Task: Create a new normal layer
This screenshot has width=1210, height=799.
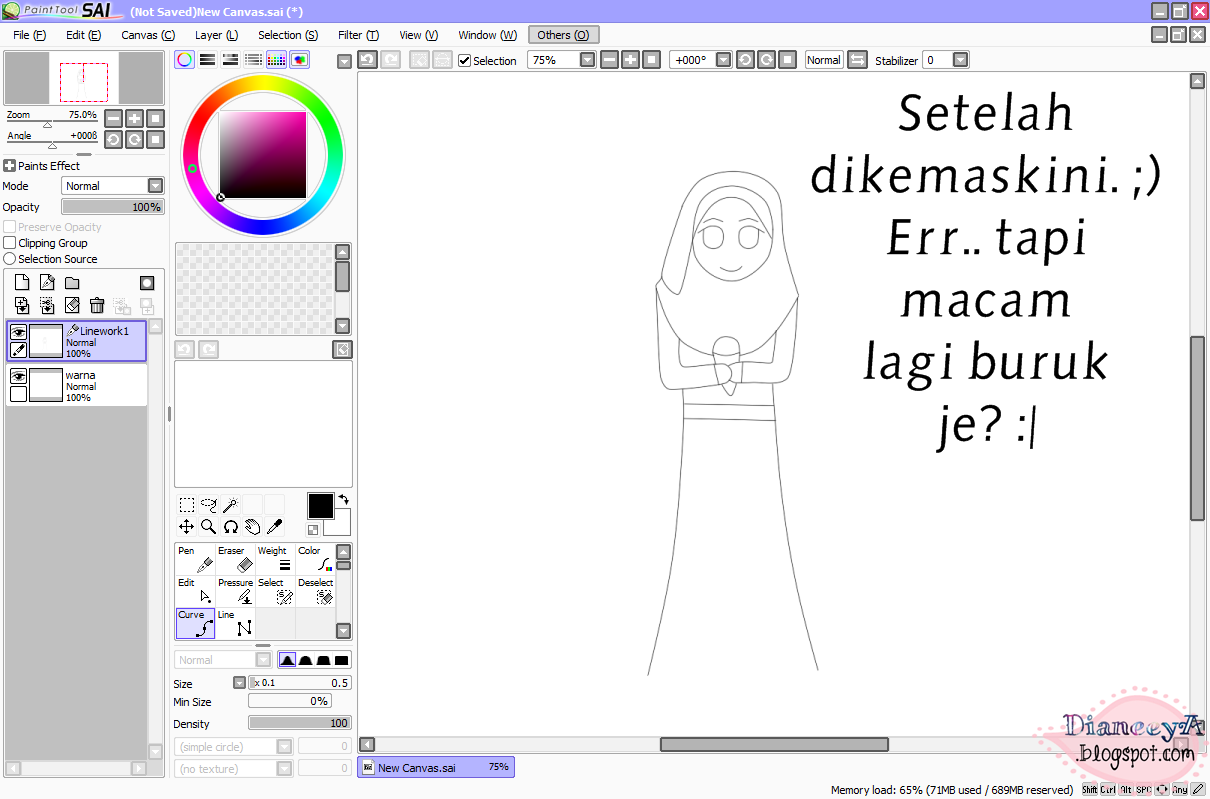Action: [22, 283]
